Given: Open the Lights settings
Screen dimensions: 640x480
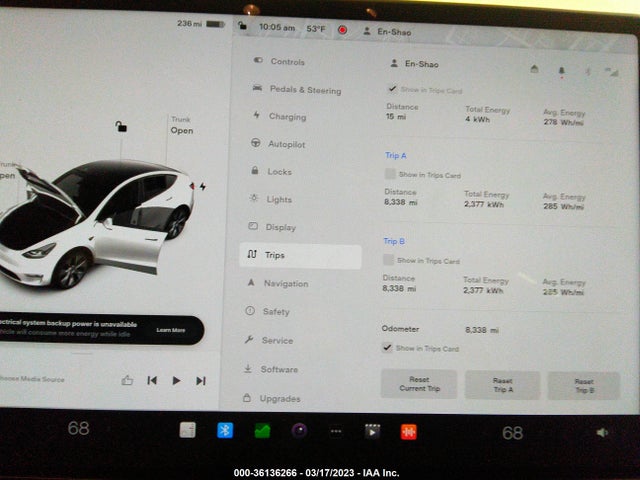Looking at the screenshot, I should coord(271,199).
